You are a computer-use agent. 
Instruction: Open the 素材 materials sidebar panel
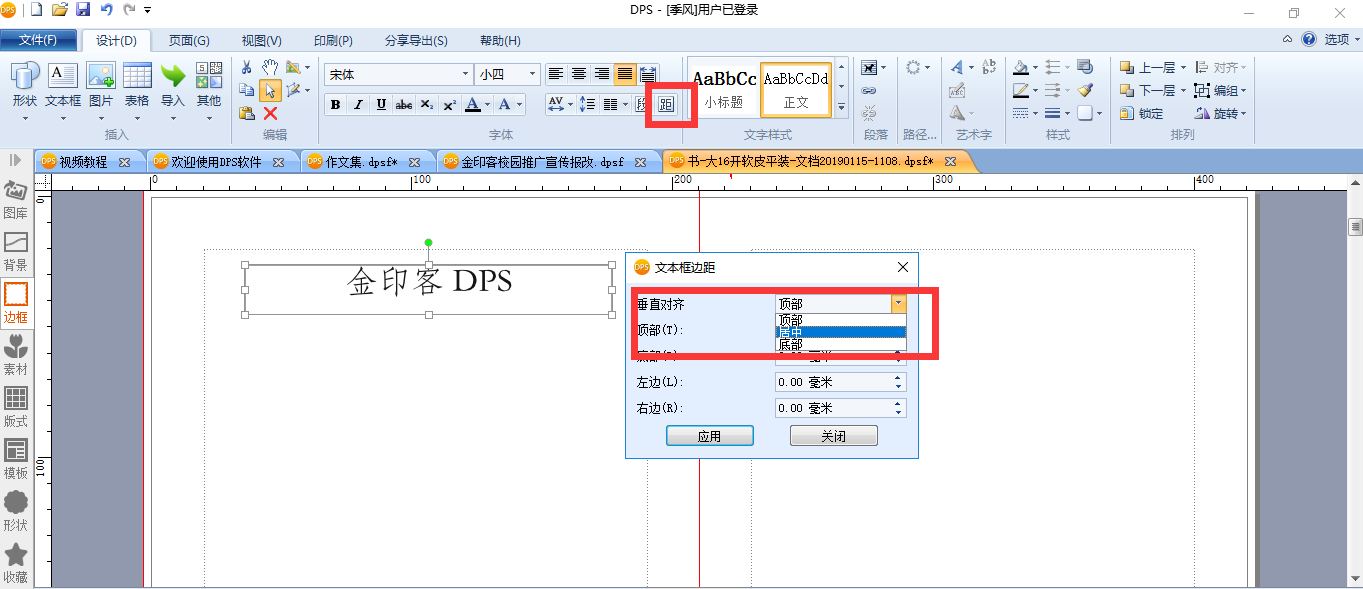(15, 356)
